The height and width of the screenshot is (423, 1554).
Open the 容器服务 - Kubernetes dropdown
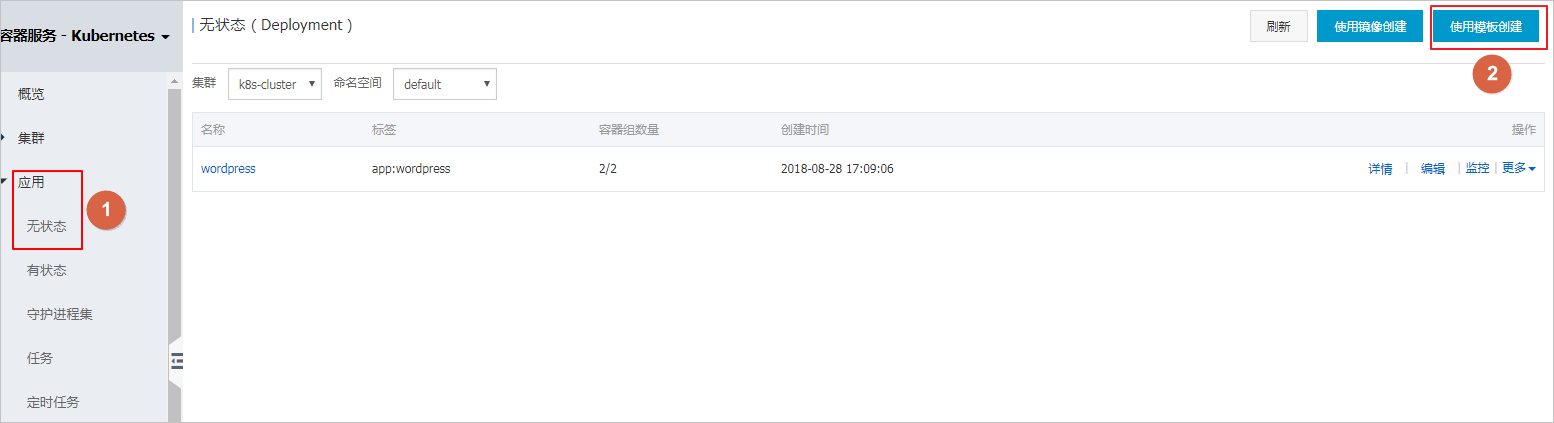click(84, 36)
